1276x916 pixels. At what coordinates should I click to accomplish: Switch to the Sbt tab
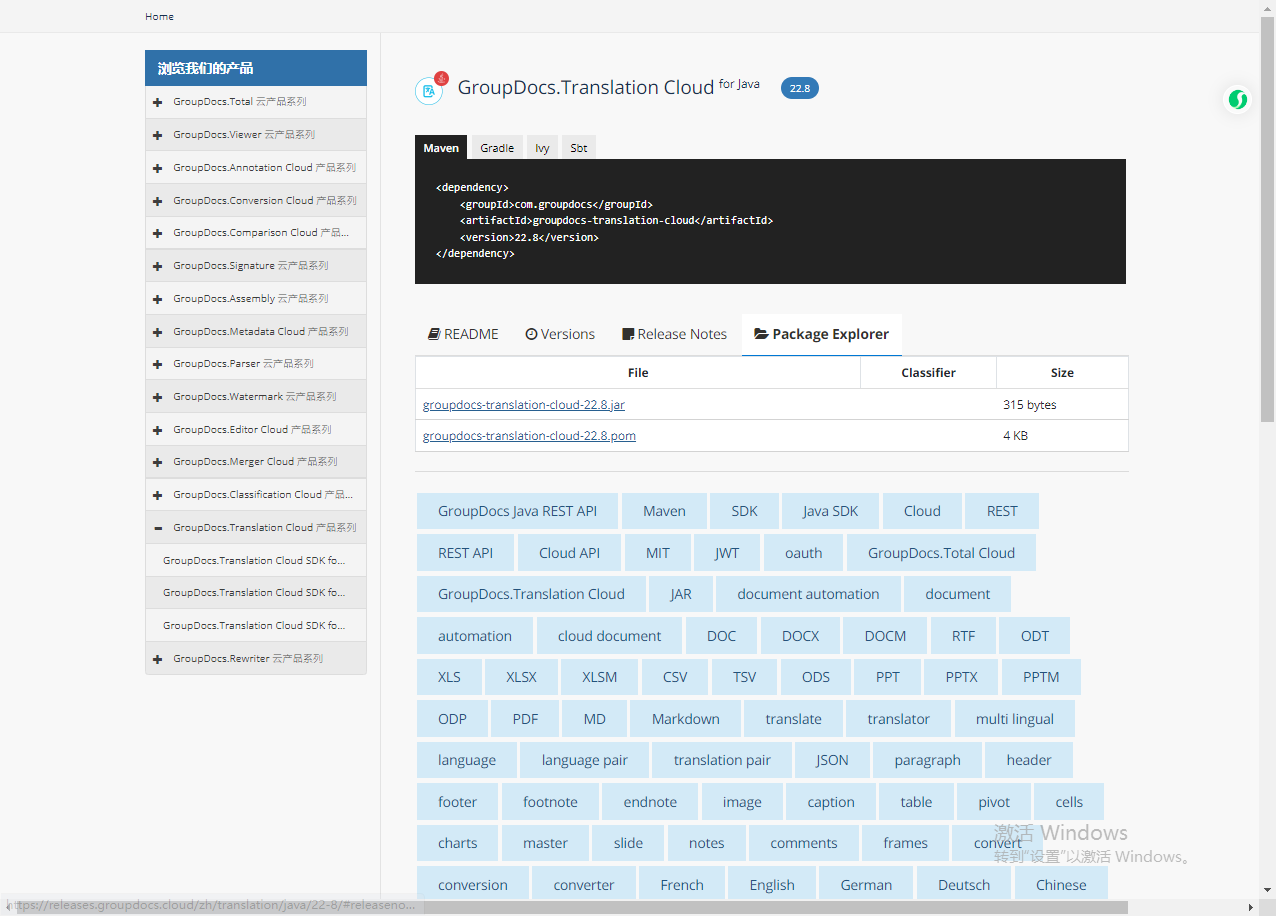(579, 147)
